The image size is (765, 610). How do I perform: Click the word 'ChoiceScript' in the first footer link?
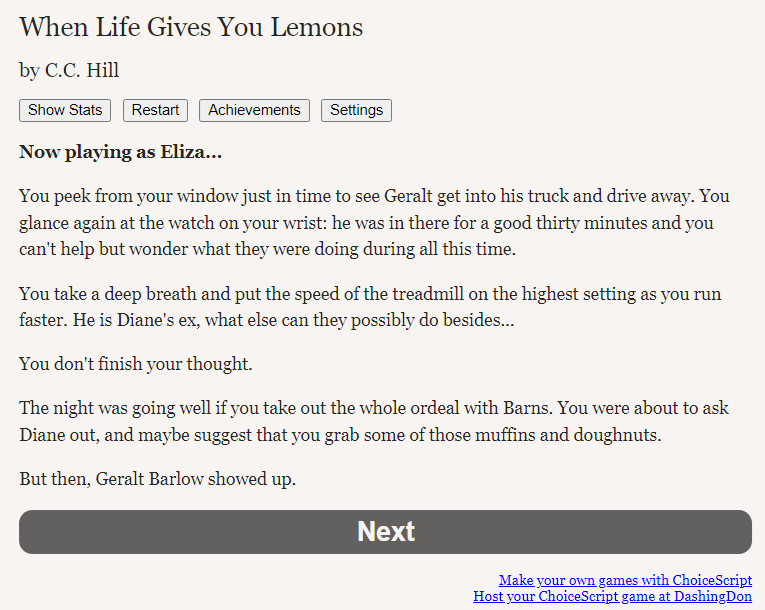click(x=712, y=580)
